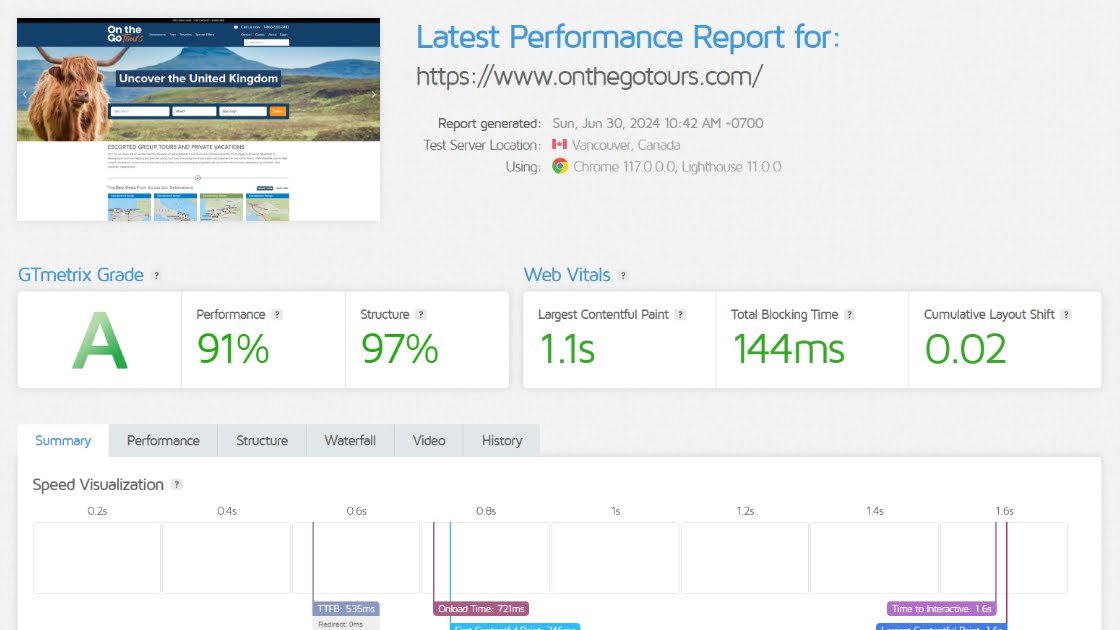Click the Canada flag icon
This screenshot has height=630, width=1120.
pyautogui.click(x=560, y=145)
